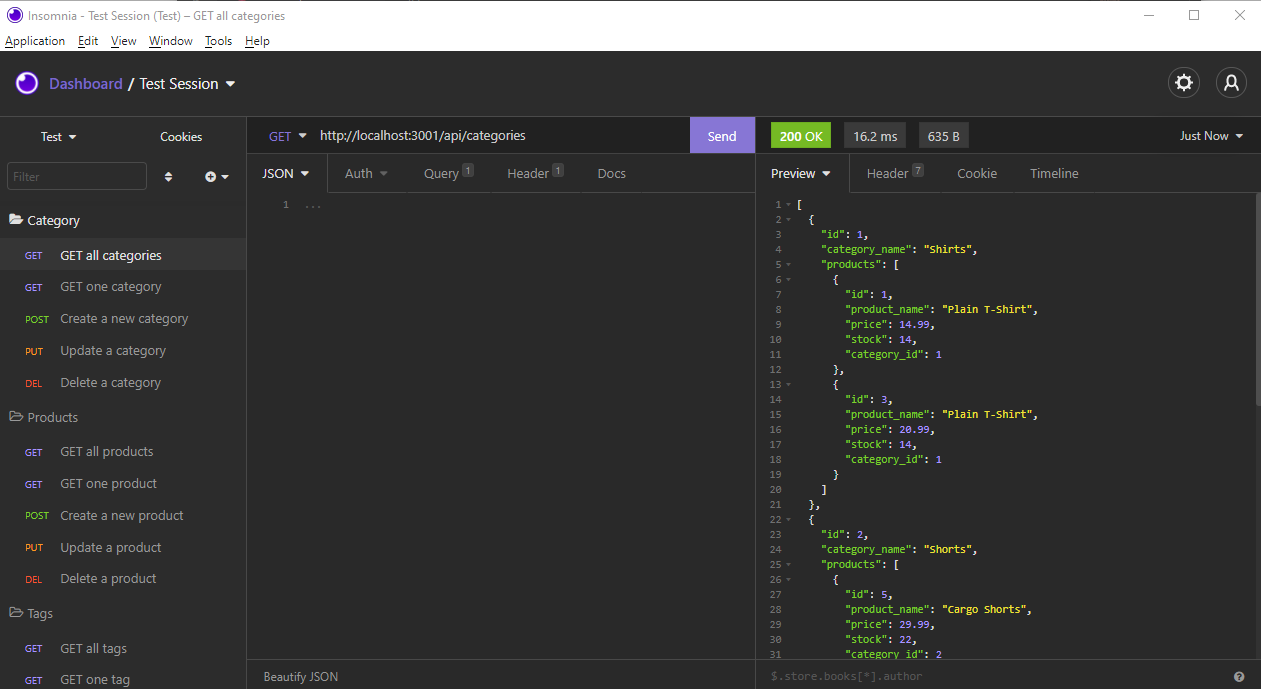
Task: Open the View menu
Action: tap(124, 41)
